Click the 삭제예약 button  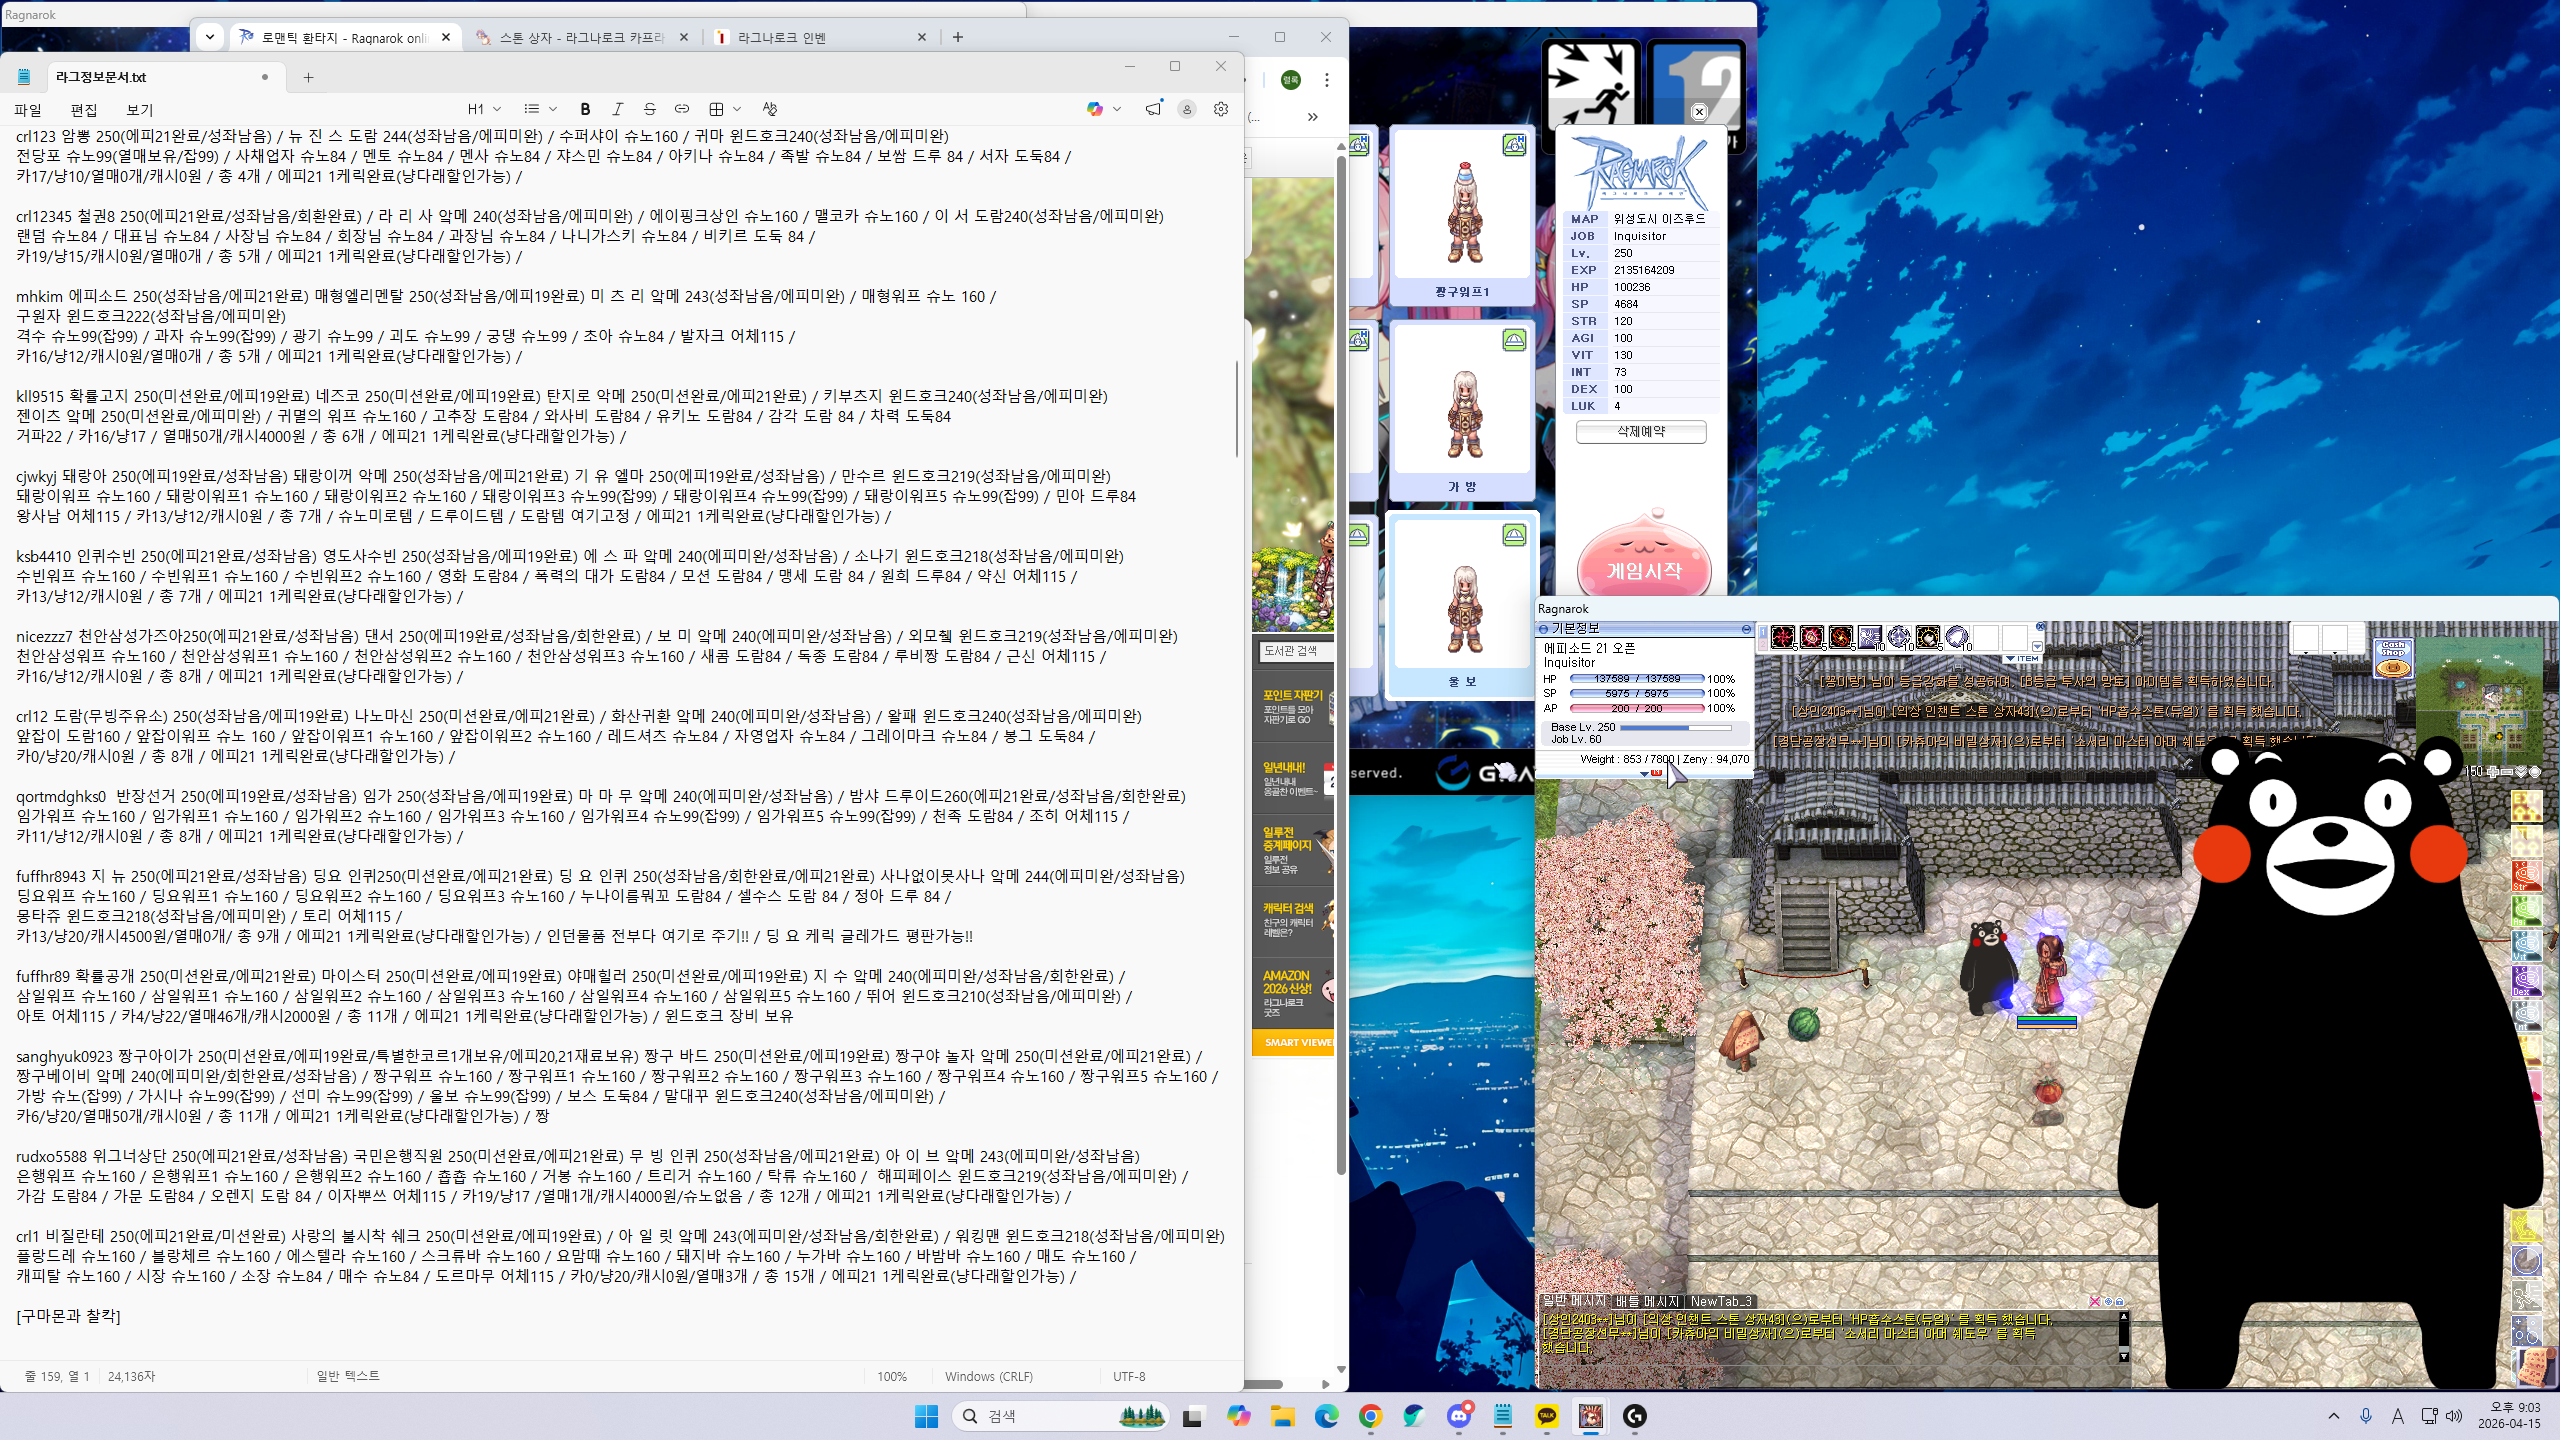click(1641, 431)
